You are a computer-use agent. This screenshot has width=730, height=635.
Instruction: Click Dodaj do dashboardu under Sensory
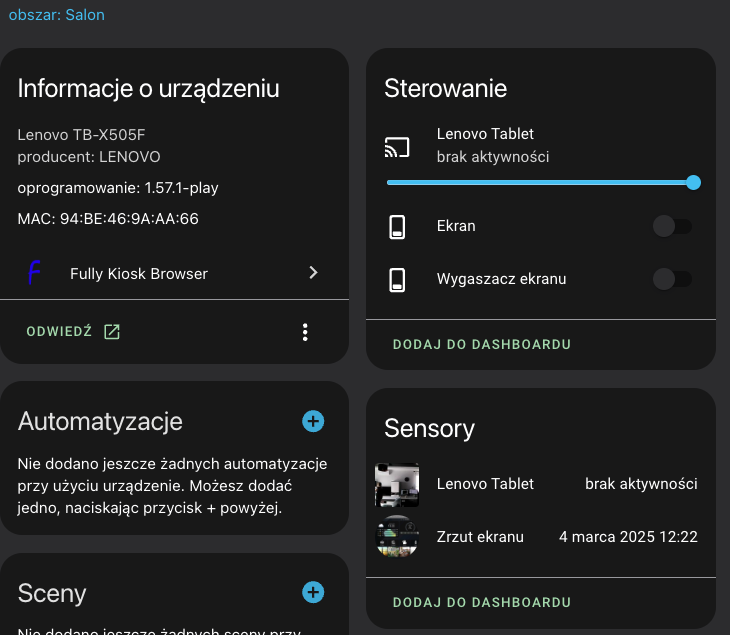[481, 602]
